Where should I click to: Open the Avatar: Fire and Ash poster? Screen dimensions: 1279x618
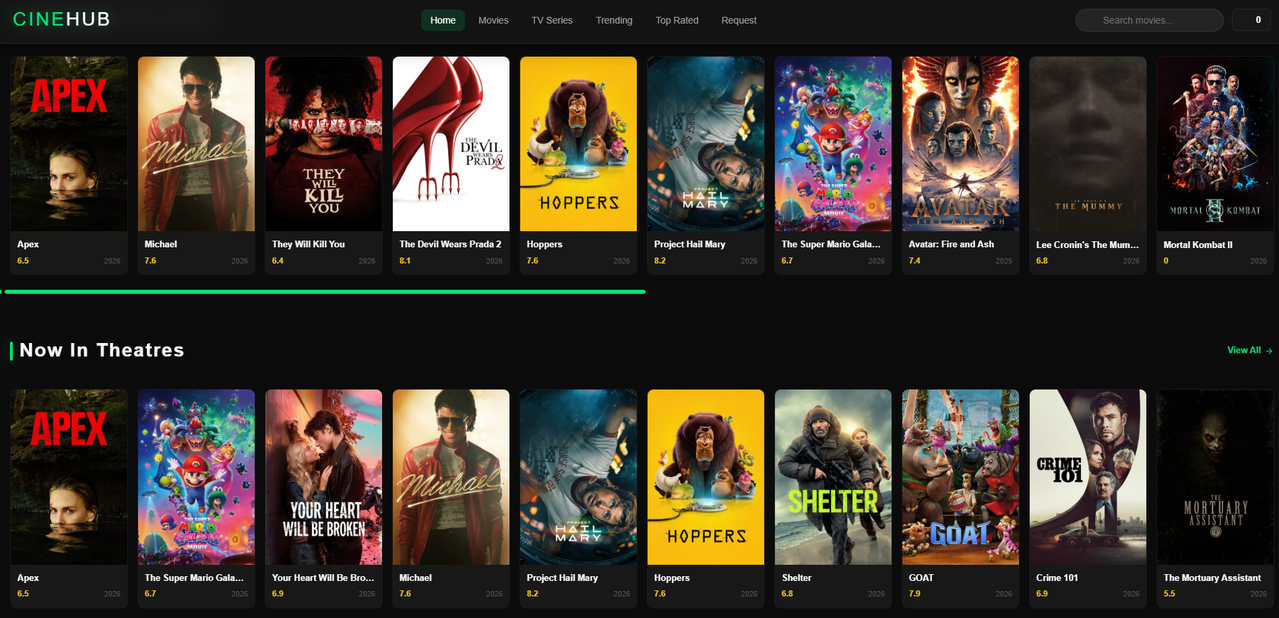click(960, 143)
